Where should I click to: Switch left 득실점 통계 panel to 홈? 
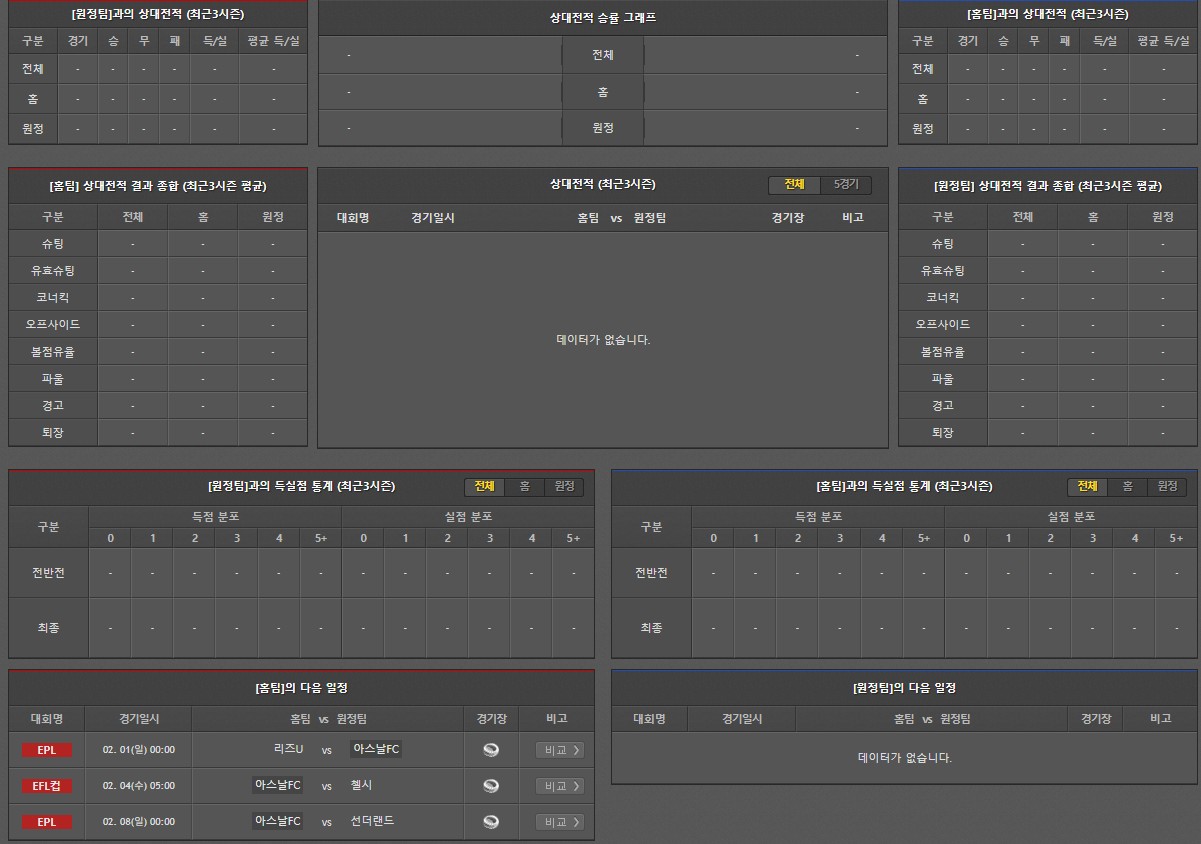point(524,486)
